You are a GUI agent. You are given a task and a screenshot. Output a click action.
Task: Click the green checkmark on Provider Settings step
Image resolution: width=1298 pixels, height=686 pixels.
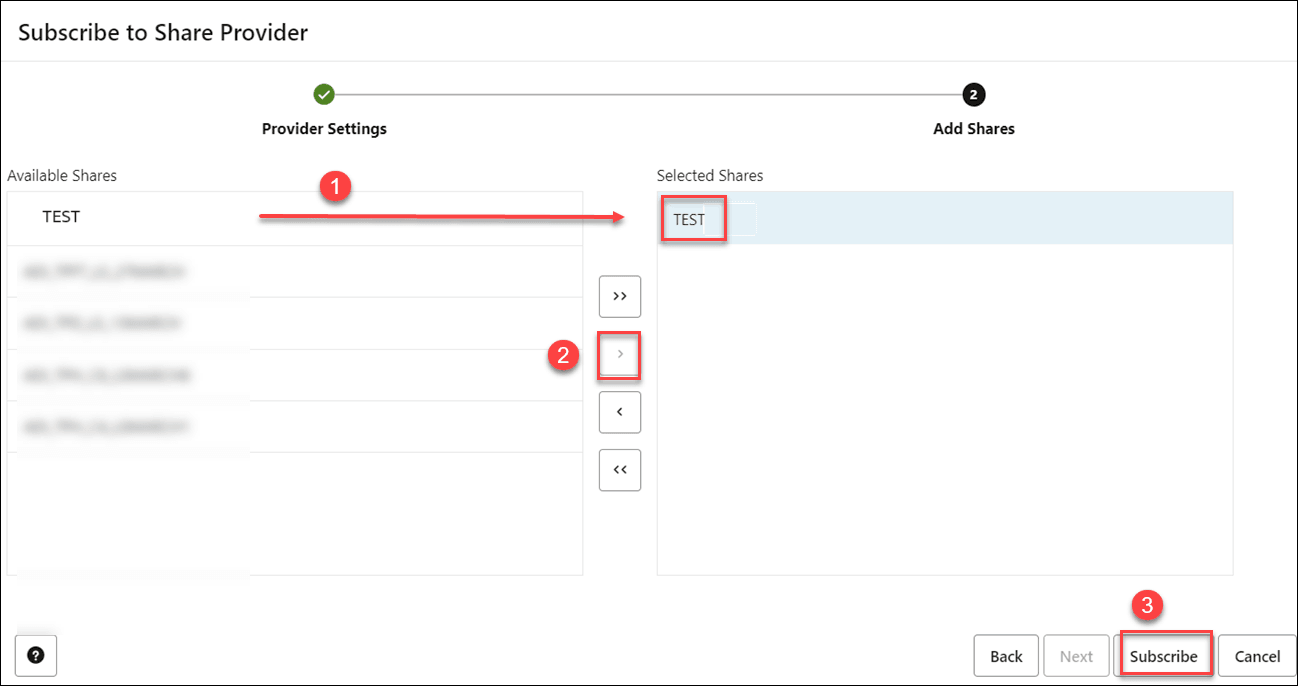click(x=324, y=94)
